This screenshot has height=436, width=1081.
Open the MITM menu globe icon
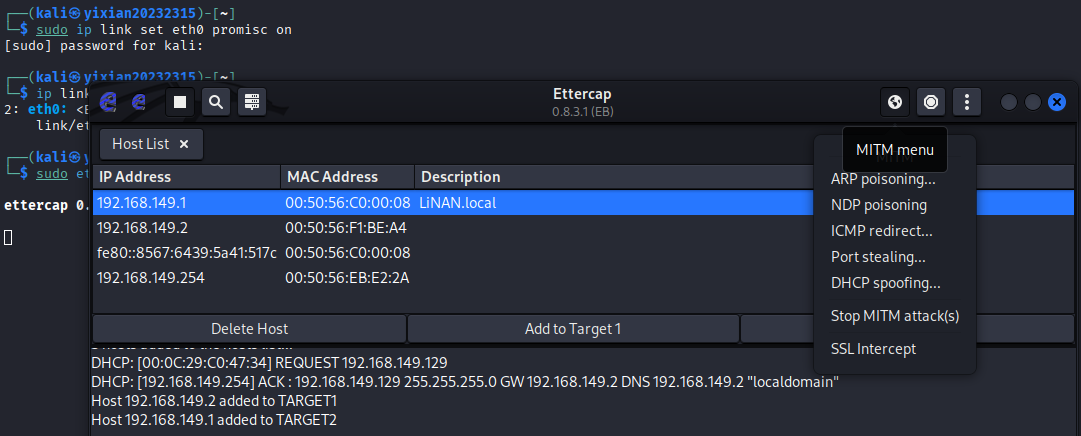coord(895,101)
